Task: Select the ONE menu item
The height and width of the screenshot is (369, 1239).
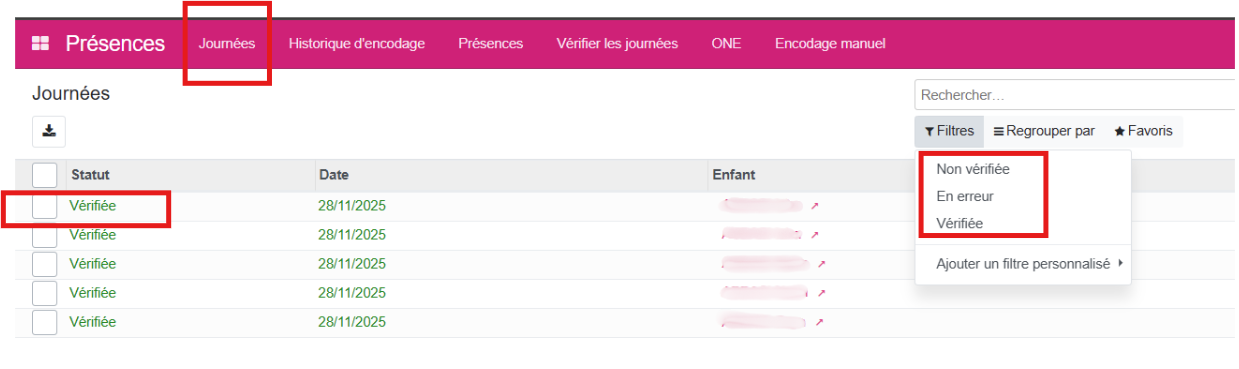Action: (x=726, y=43)
